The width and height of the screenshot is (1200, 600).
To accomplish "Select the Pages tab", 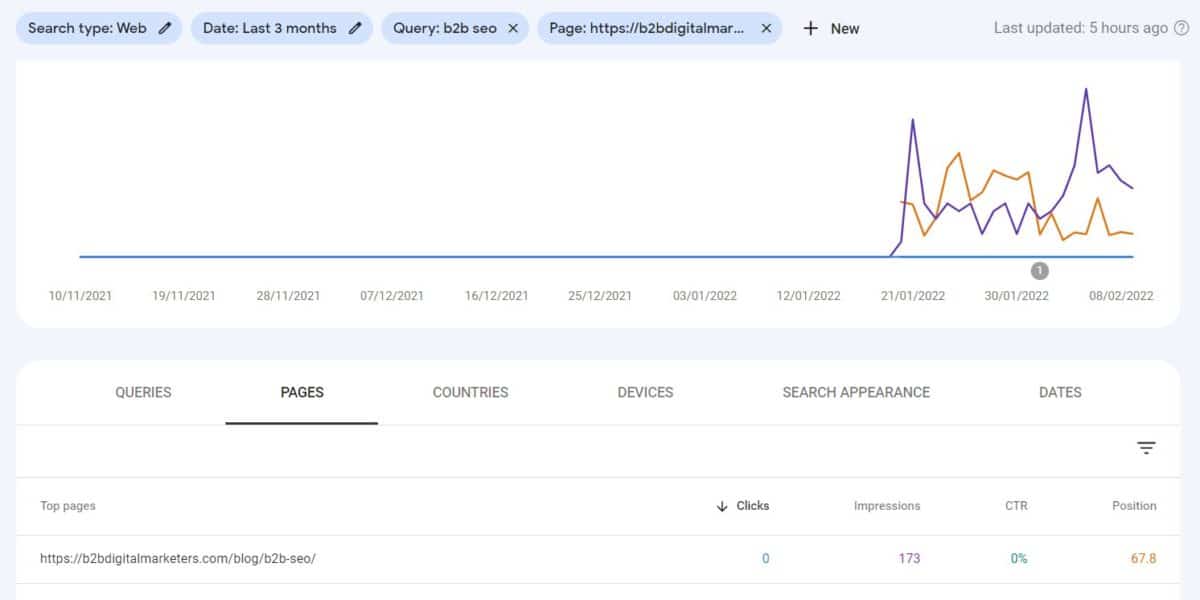I will [302, 392].
